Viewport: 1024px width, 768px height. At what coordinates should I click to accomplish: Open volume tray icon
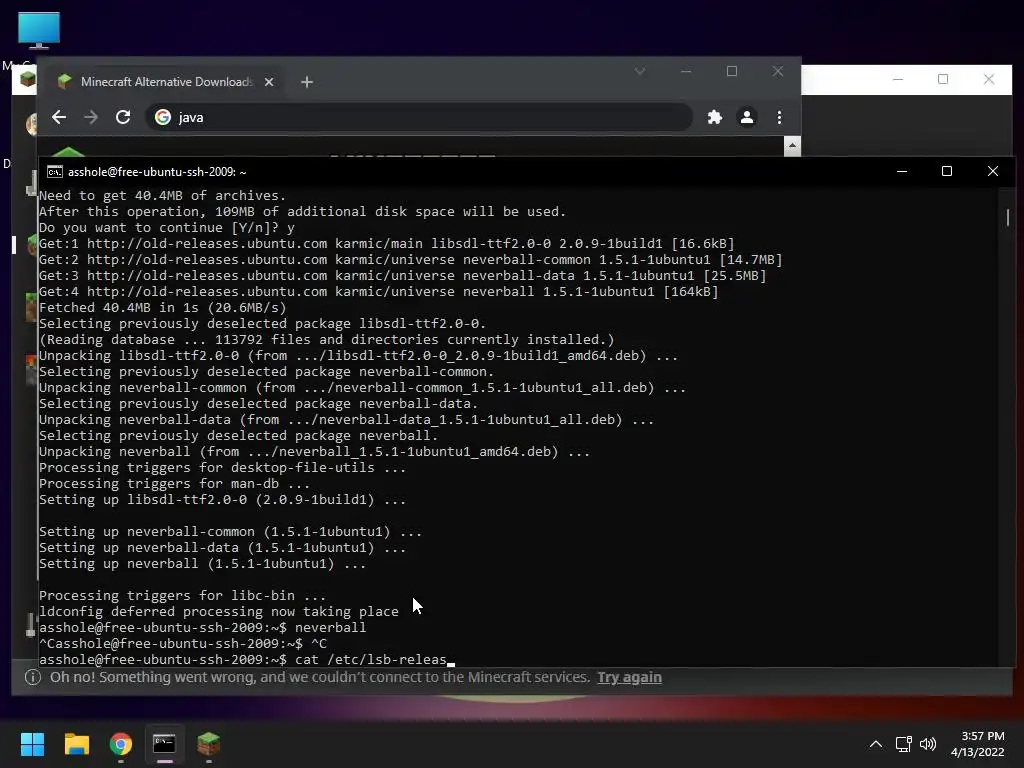927,744
